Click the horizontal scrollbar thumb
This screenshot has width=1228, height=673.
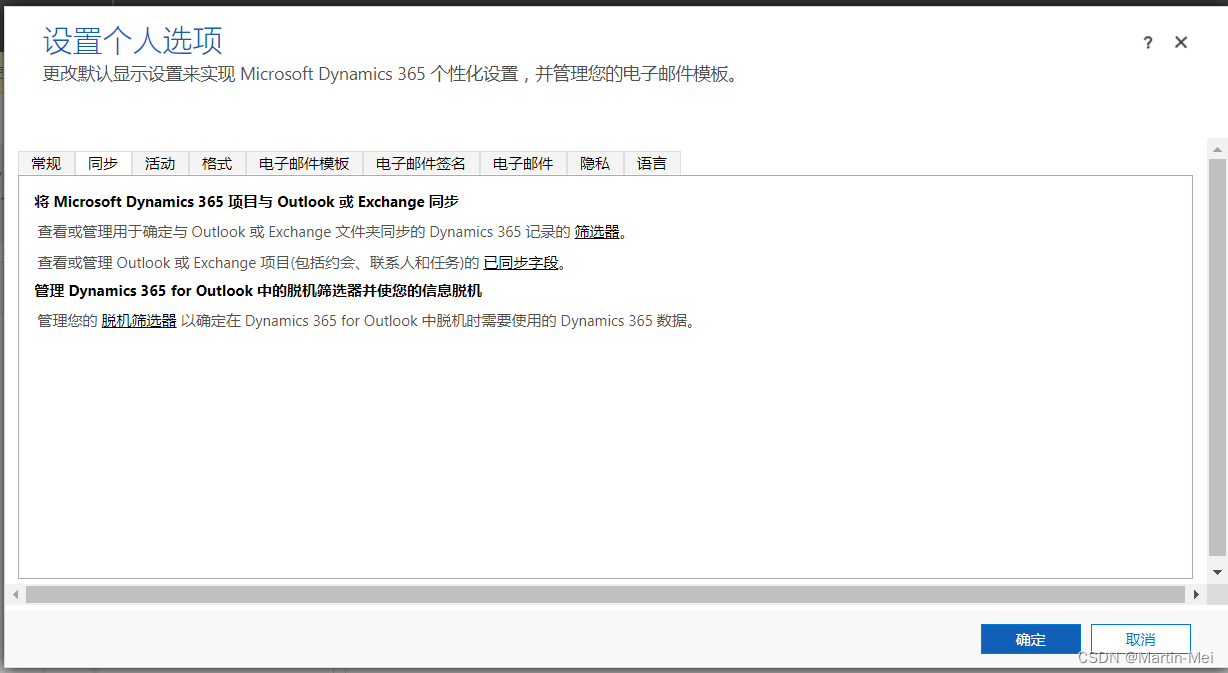tap(605, 594)
